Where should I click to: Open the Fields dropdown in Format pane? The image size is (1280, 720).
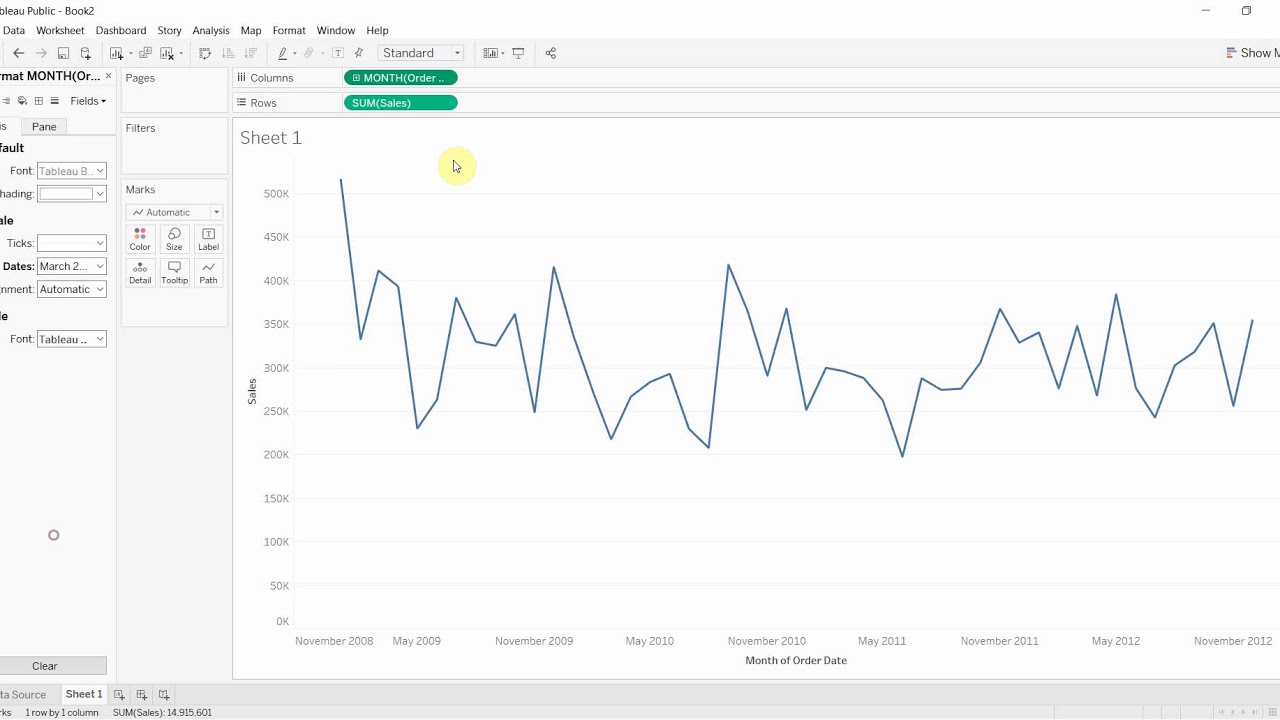[88, 101]
